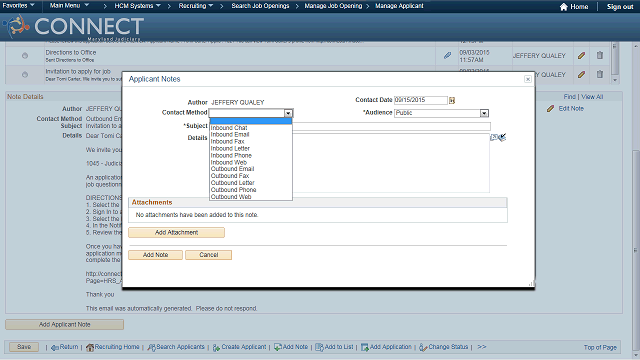The image size is (640, 360).
Task: Click the Edit Note pencil icon
Action: pos(551,109)
